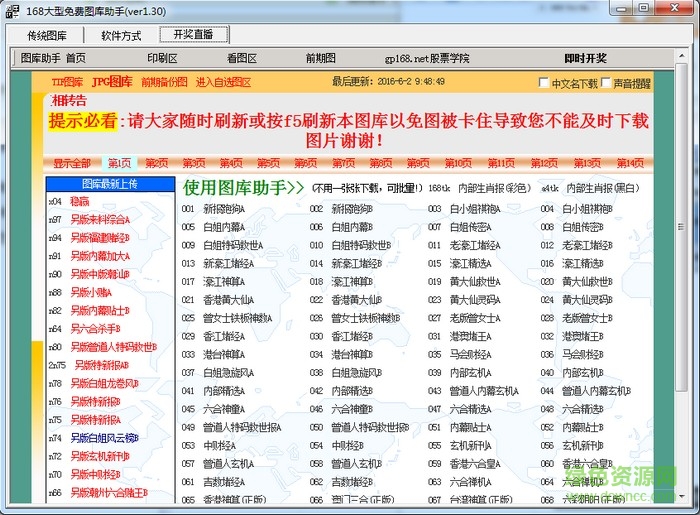Click the 显示全部 page link

(72, 163)
